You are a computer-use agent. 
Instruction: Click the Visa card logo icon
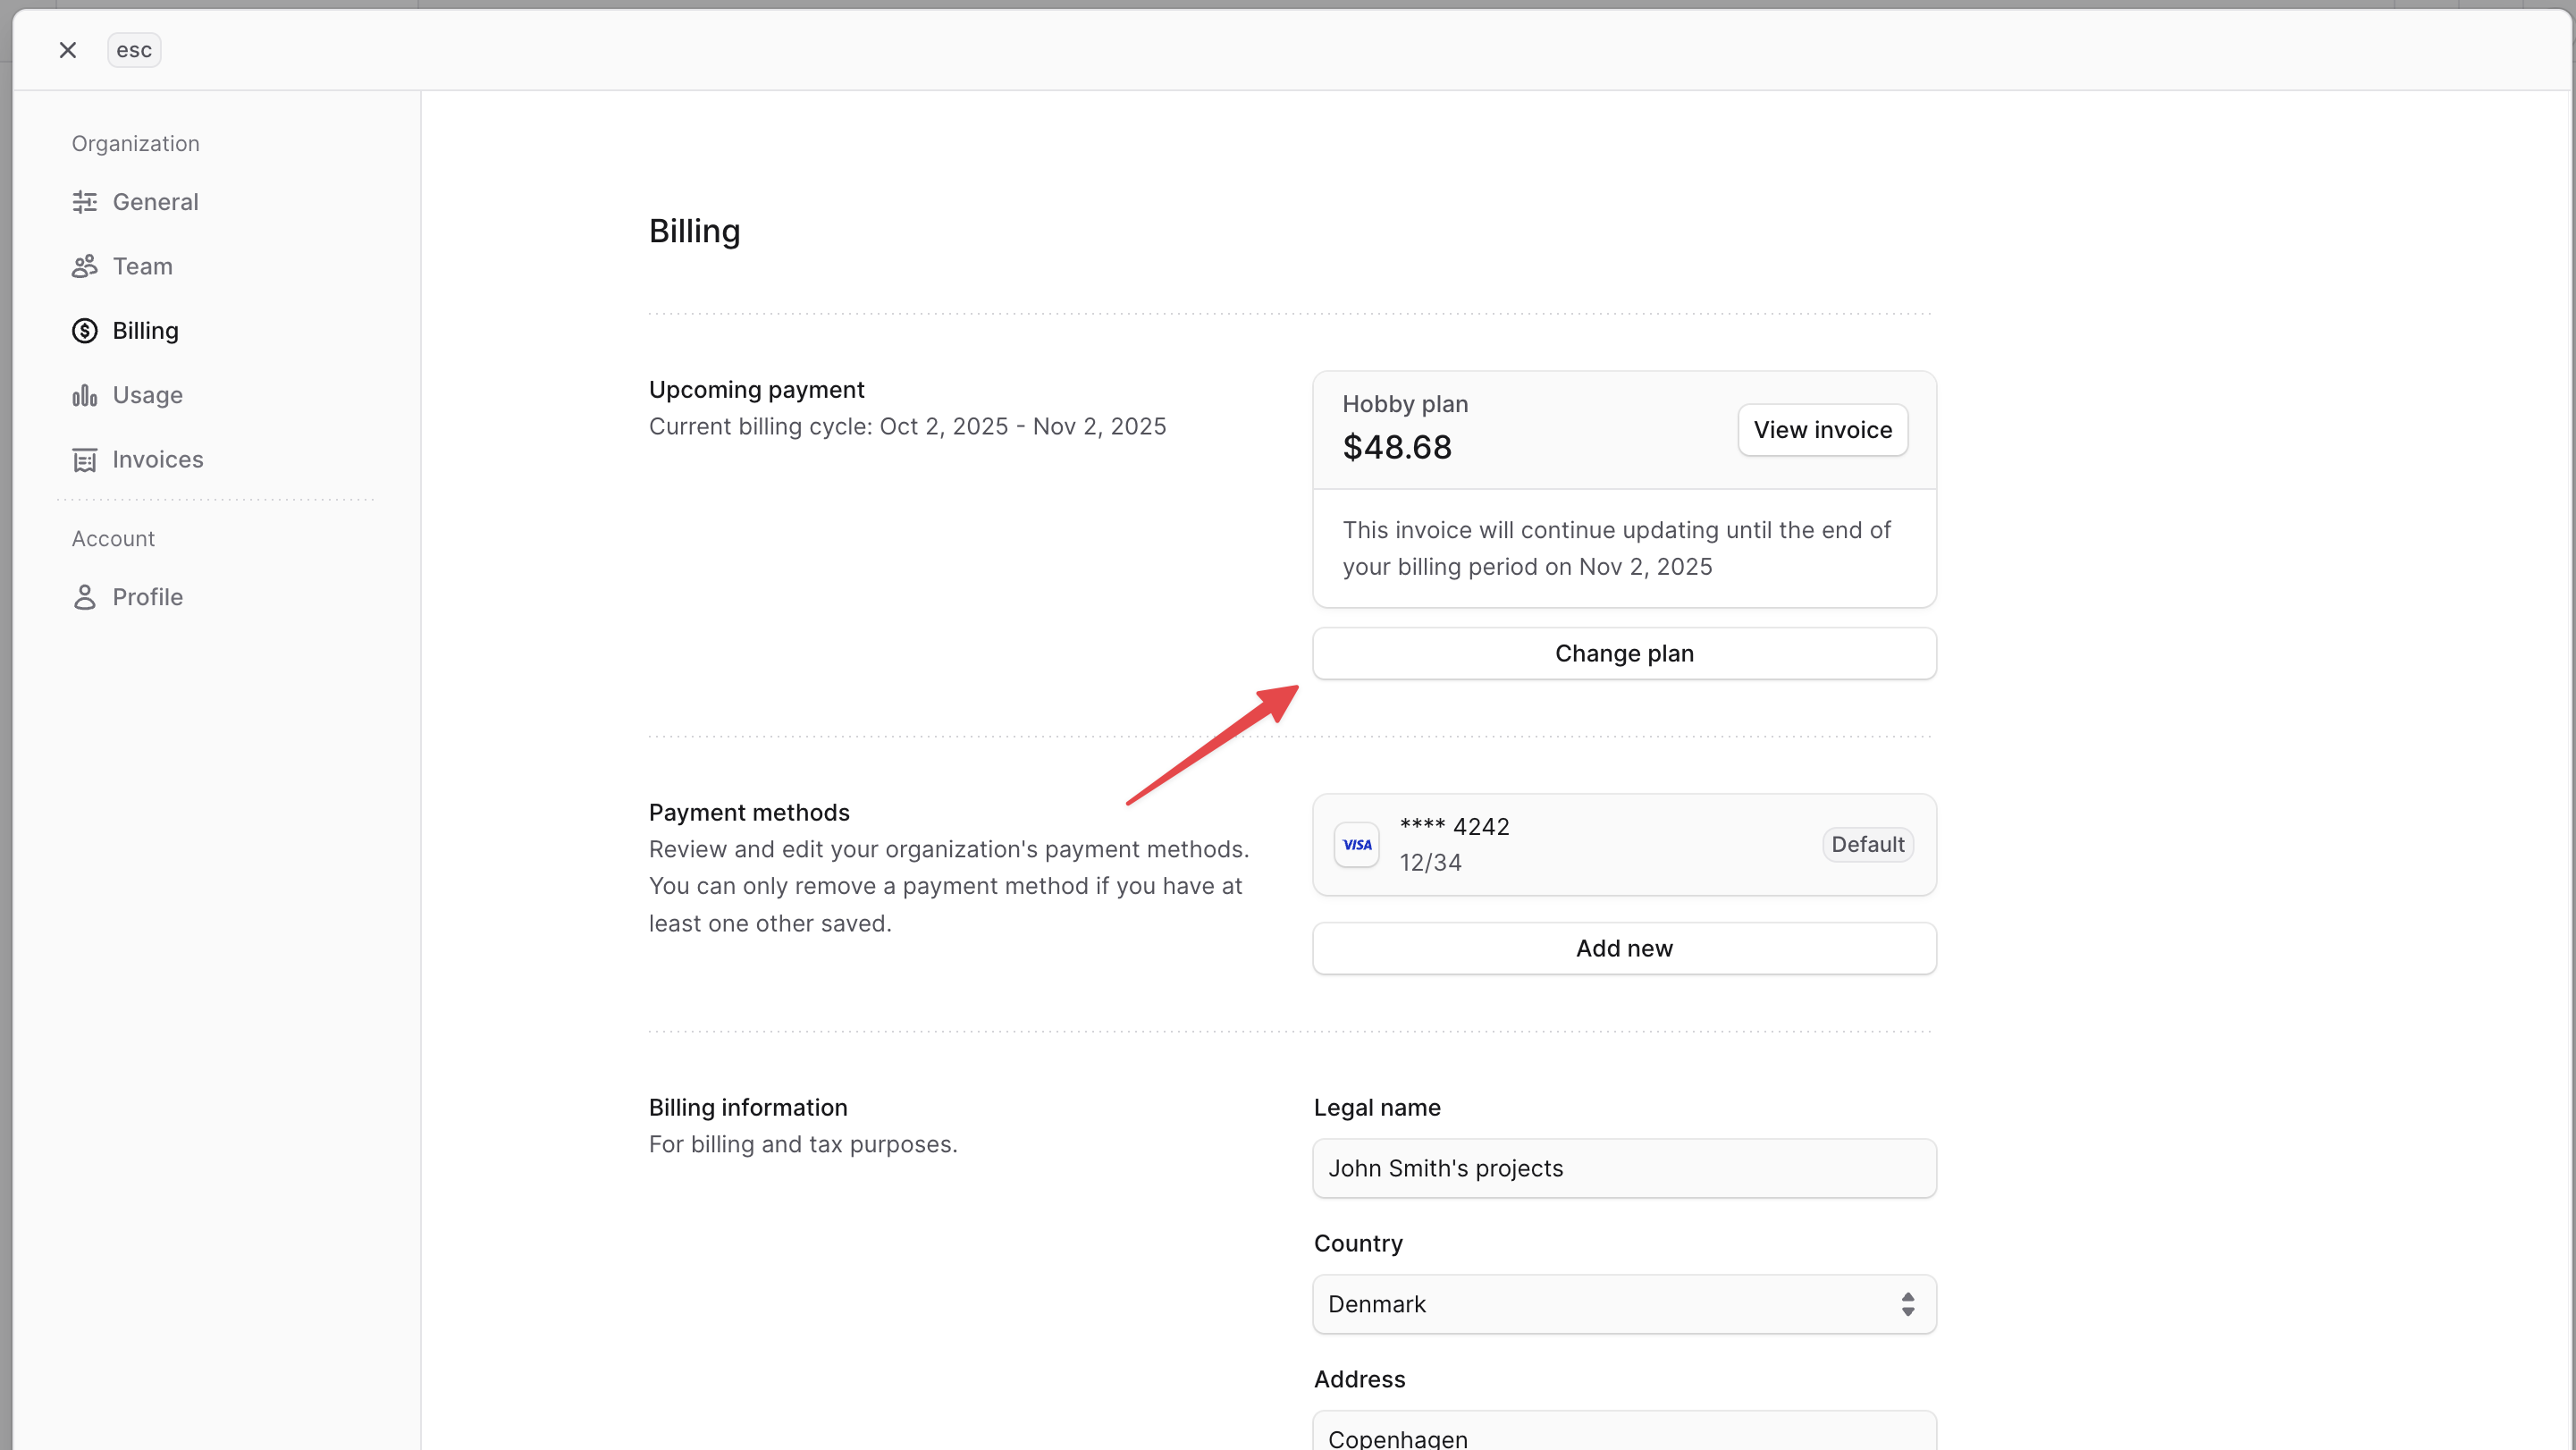coord(1356,844)
